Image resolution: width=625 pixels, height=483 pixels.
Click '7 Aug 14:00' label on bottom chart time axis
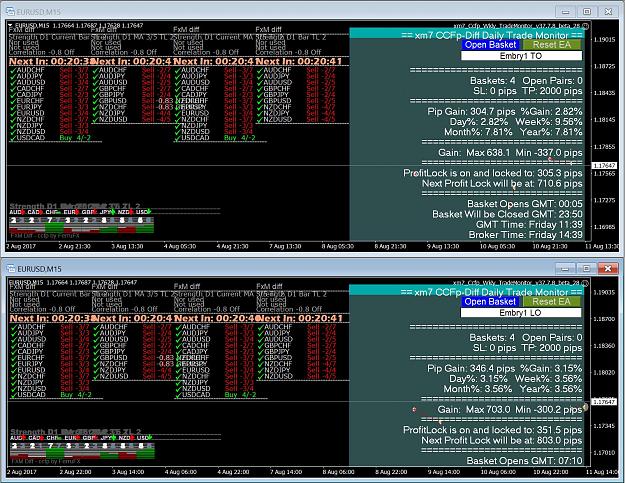coord(286,472)
